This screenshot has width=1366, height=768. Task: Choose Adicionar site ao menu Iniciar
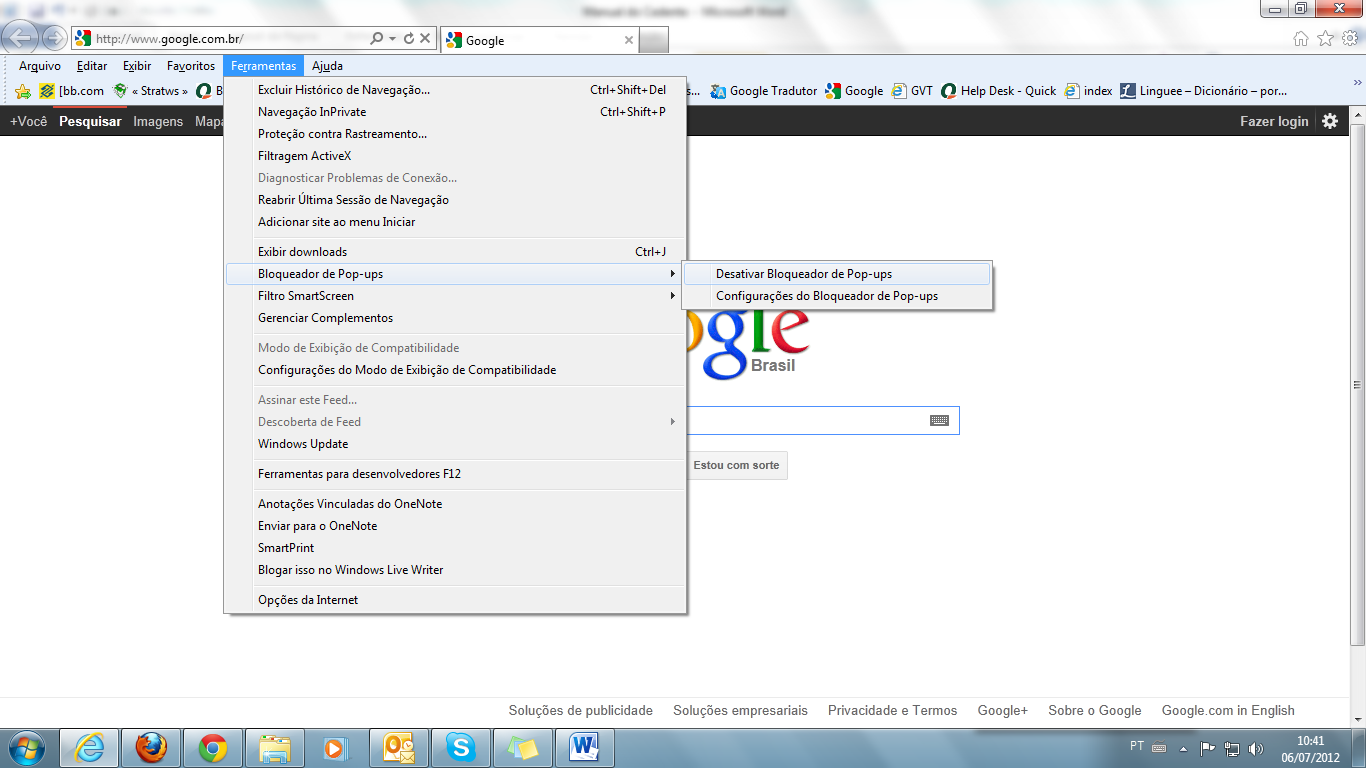[x=455, y=222]
